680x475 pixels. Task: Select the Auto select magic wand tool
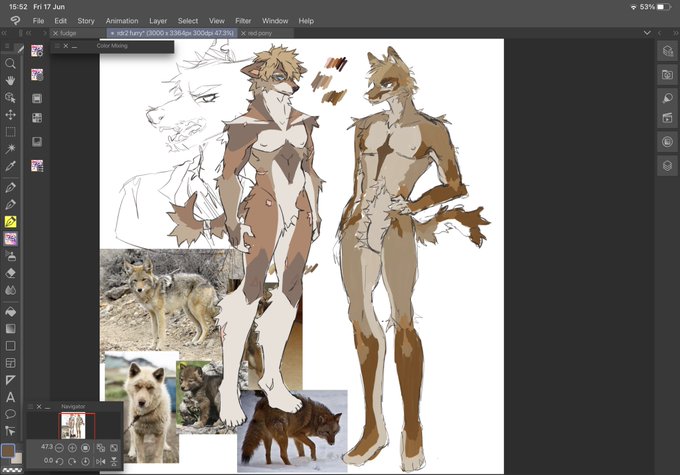(x=10, y=149)
